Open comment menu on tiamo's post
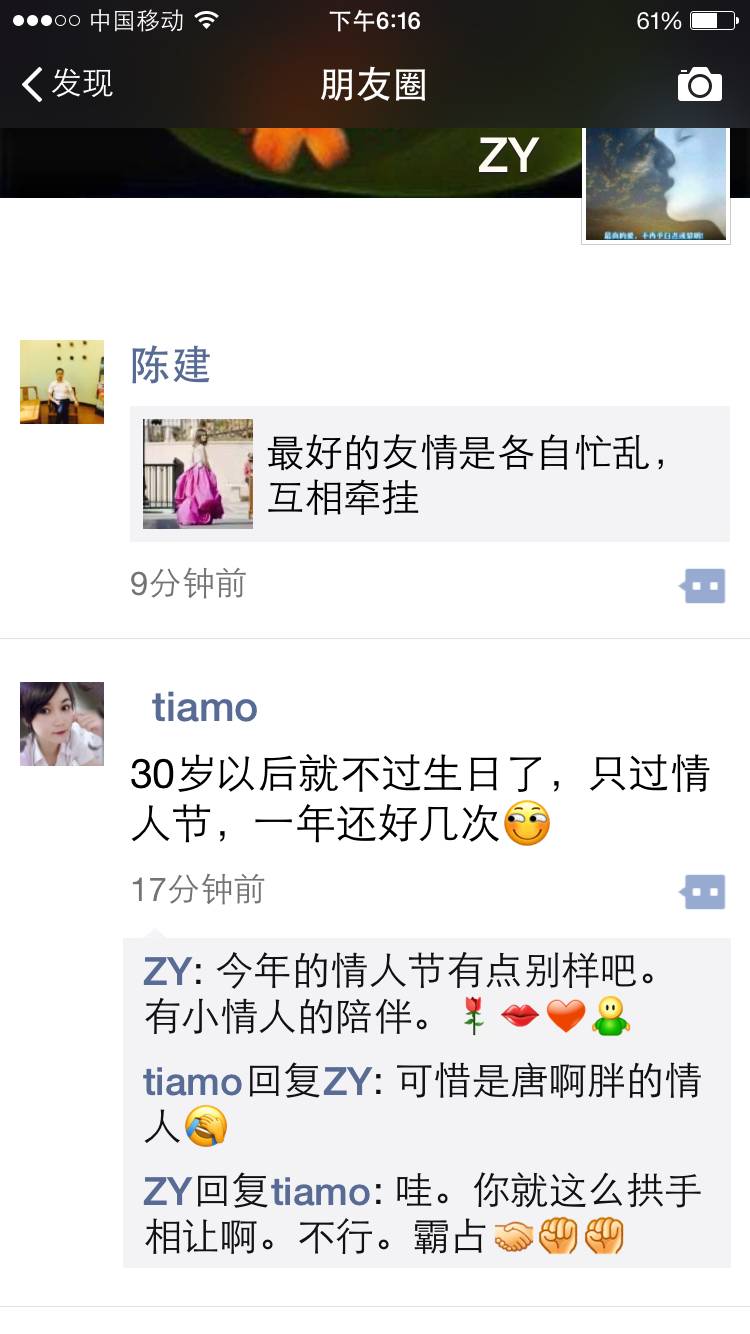The width and height of the screenshot is (750, 1334). pyautogui.click(x=703, y=890)
